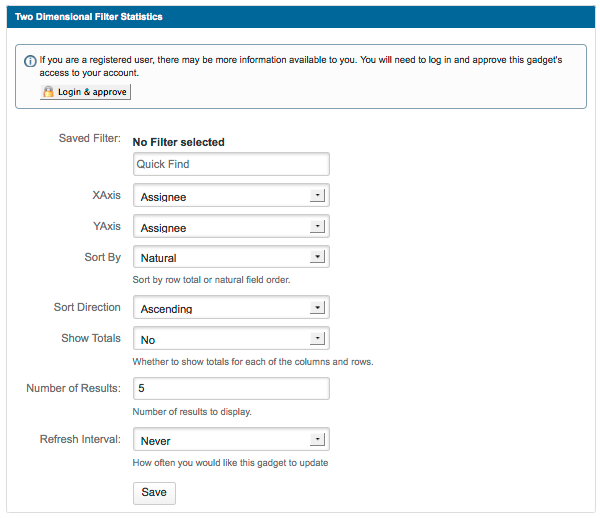Open the Show Totals dropdown
Viewport: 600px width, 518px height.
click(231, 338)
